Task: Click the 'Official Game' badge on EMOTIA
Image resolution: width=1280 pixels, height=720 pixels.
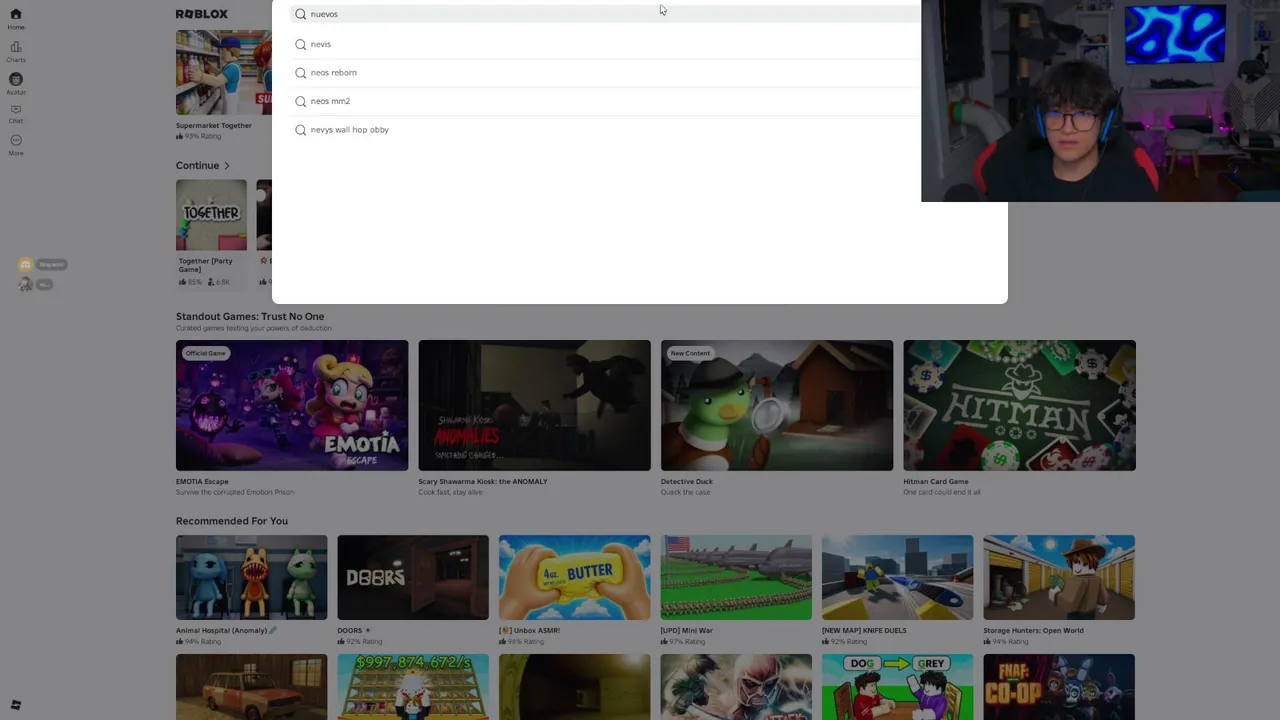Action: [205, 353]
